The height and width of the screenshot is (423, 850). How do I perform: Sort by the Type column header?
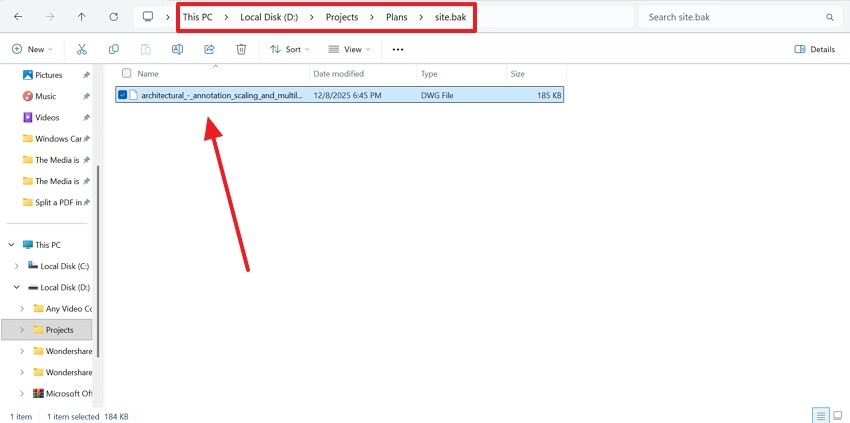pos(429,74)
